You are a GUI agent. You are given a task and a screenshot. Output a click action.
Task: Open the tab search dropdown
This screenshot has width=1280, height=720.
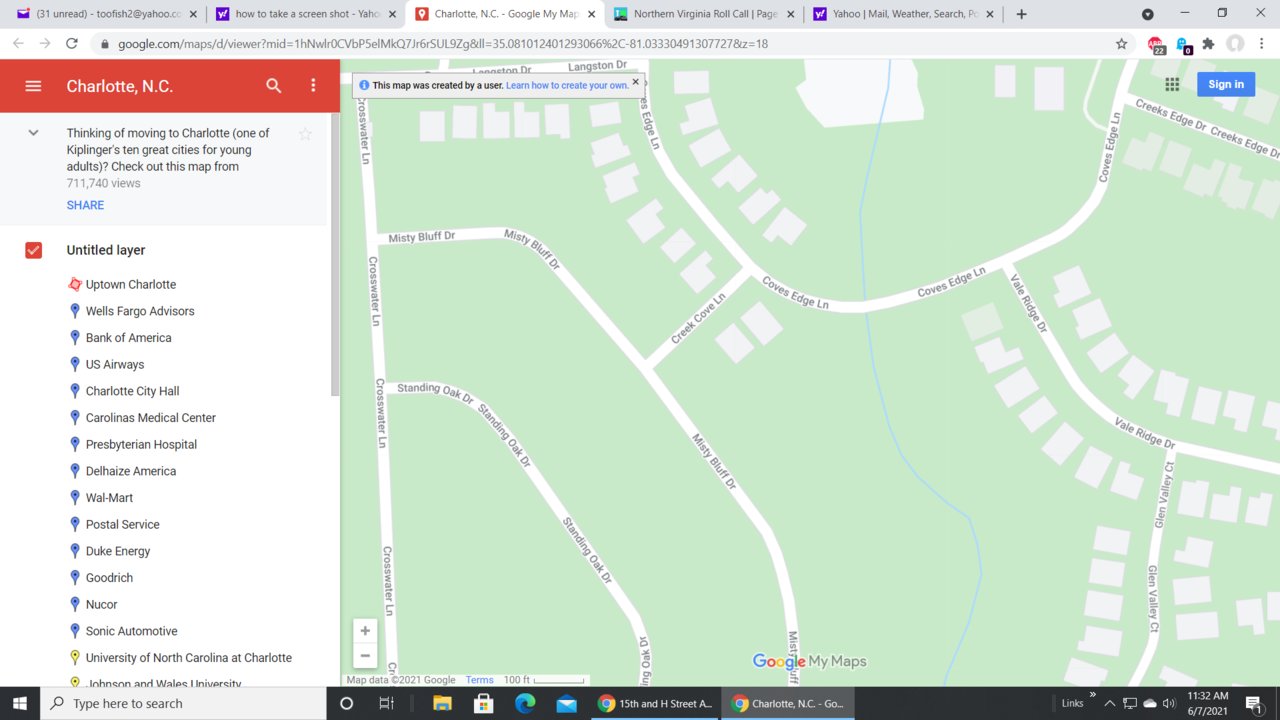tap(1148, 14)
